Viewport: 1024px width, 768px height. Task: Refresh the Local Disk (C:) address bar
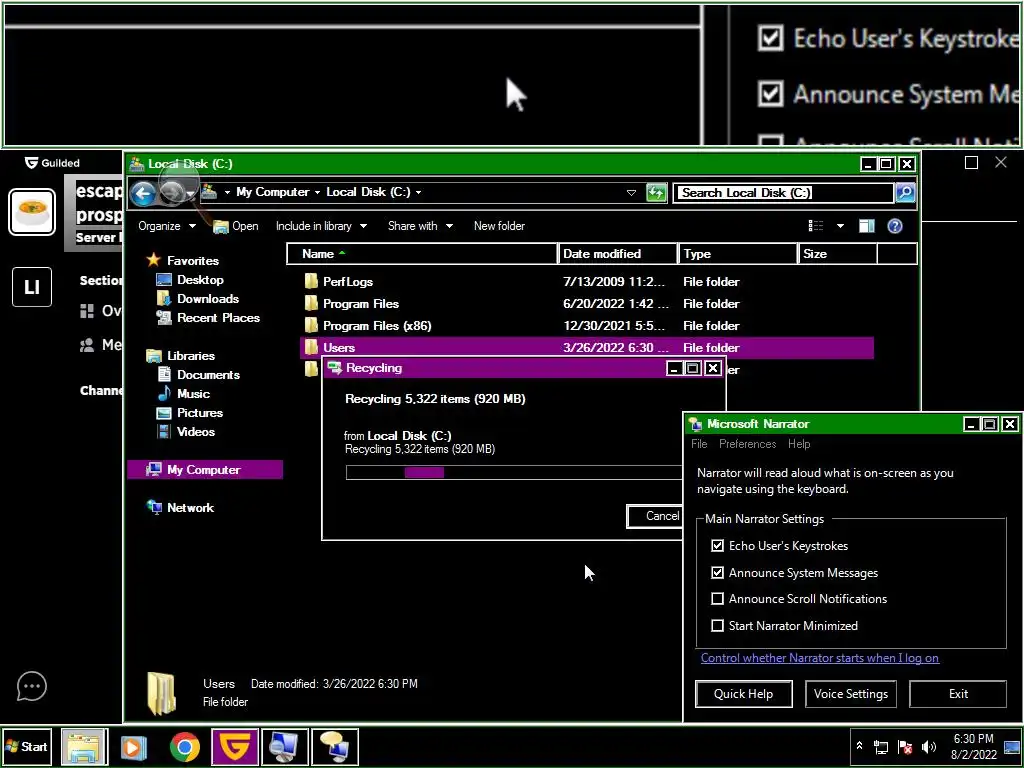(656, 193)
